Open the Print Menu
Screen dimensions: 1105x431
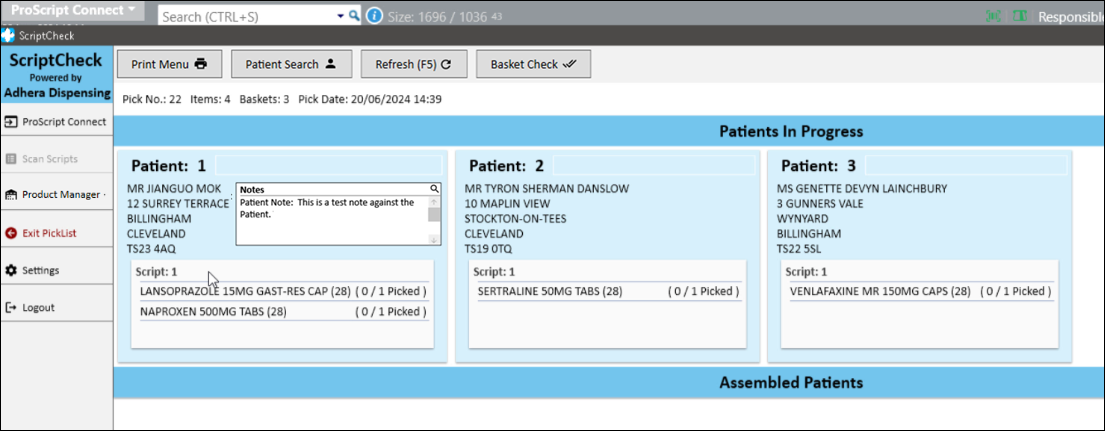[169, 64]
